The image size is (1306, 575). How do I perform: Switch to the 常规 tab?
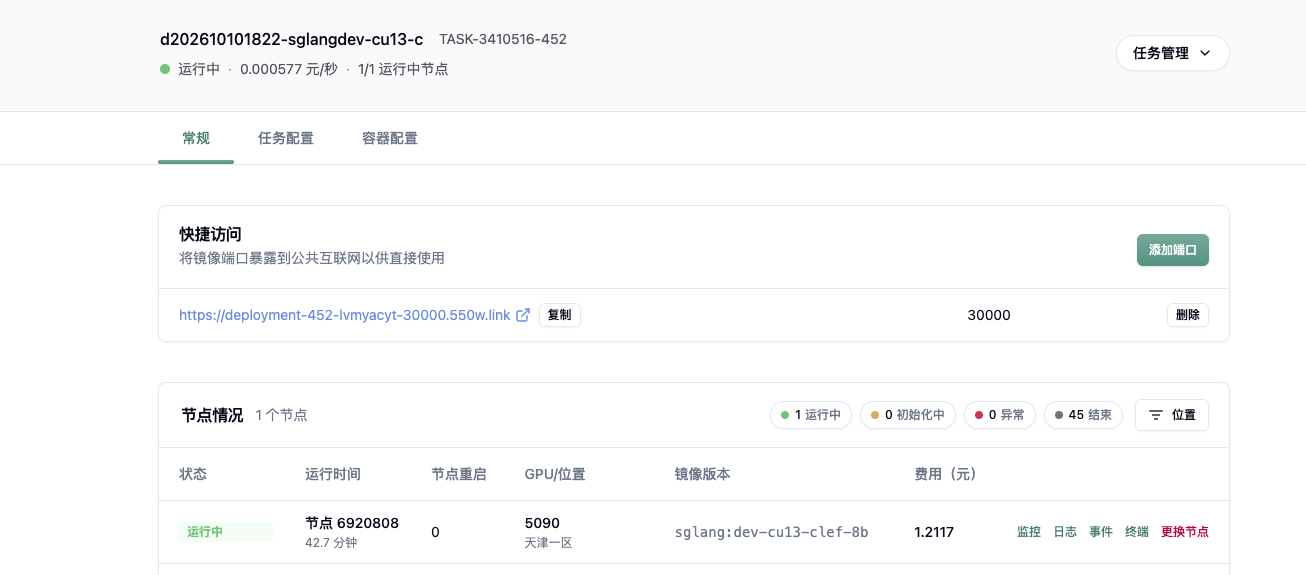coord(196,138)
